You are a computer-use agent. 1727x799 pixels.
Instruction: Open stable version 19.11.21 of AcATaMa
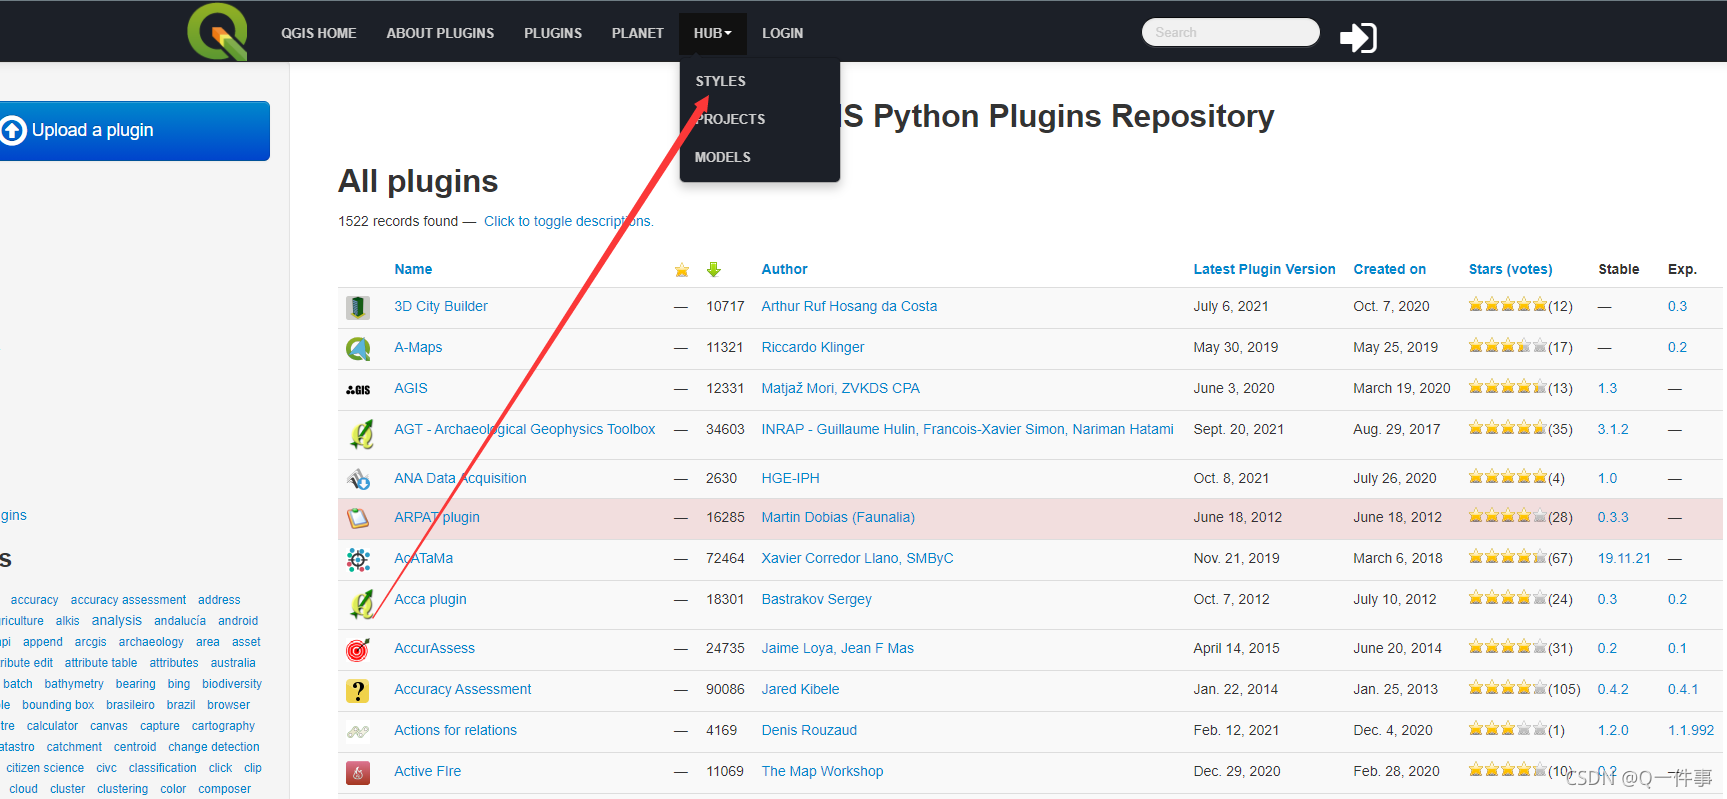tap(1624, 558)
